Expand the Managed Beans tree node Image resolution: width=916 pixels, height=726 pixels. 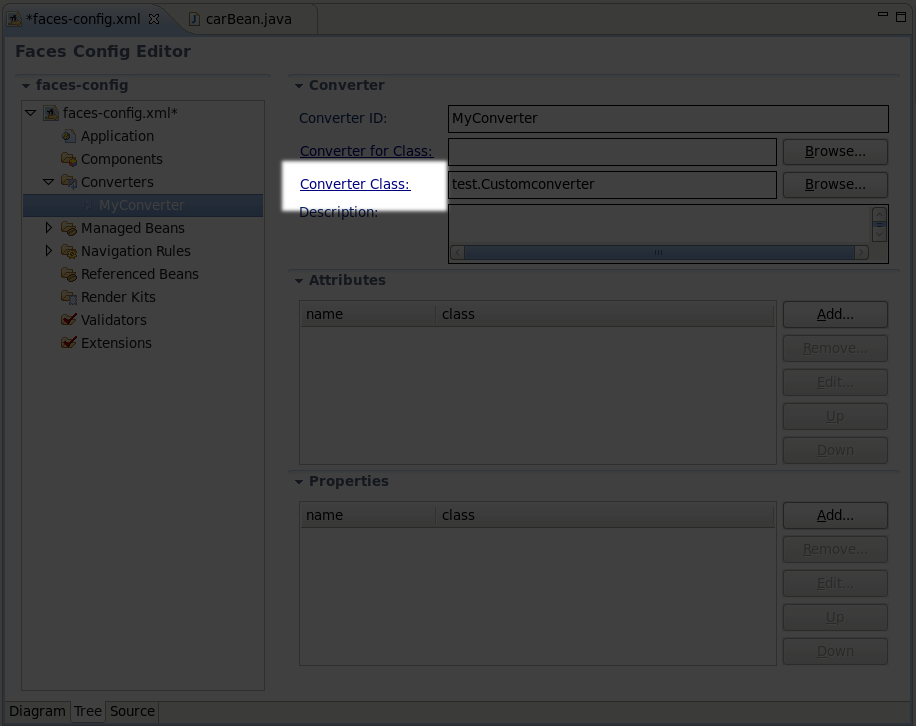coord(48,227)
